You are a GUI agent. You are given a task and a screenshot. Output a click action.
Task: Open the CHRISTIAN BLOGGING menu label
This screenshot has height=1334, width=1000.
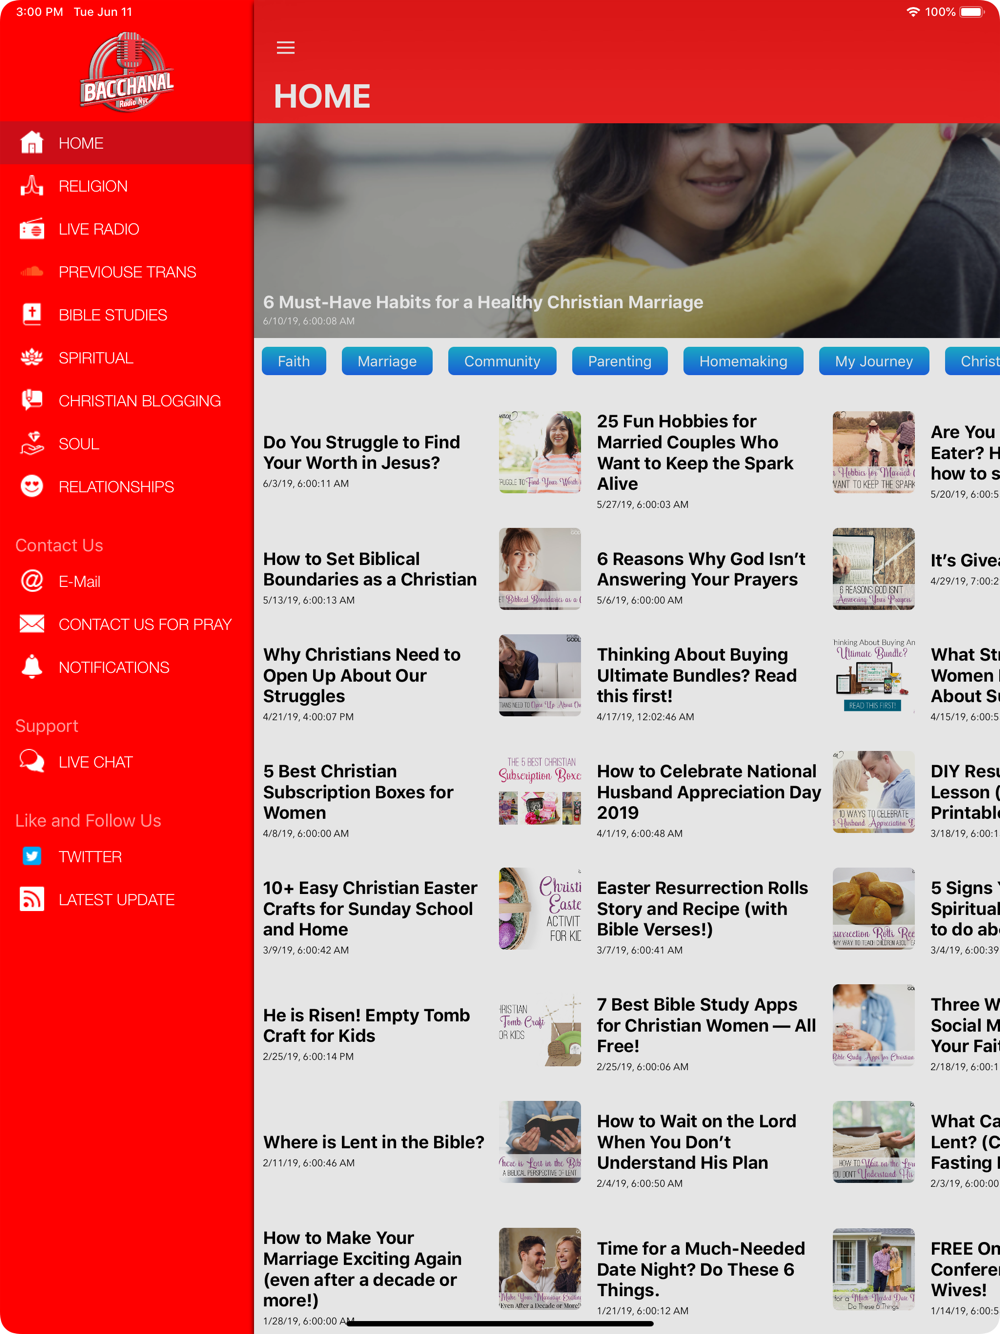pos(140,401)
